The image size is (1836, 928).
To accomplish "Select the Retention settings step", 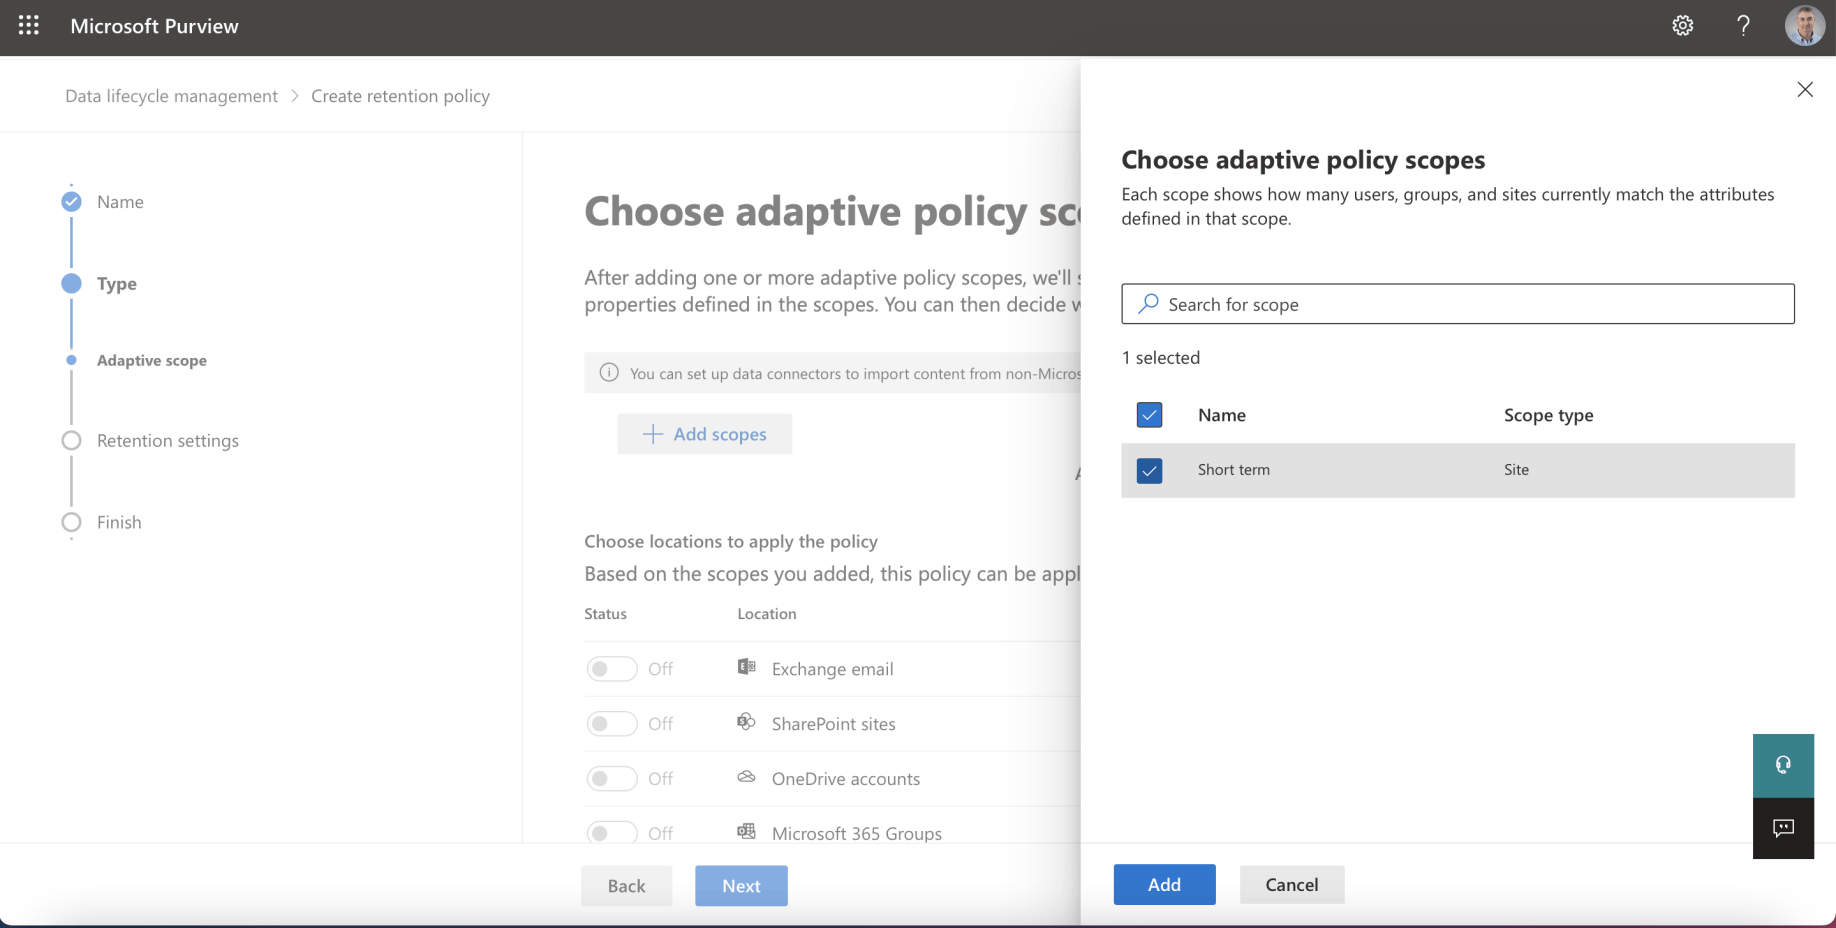I will (167, 441).
